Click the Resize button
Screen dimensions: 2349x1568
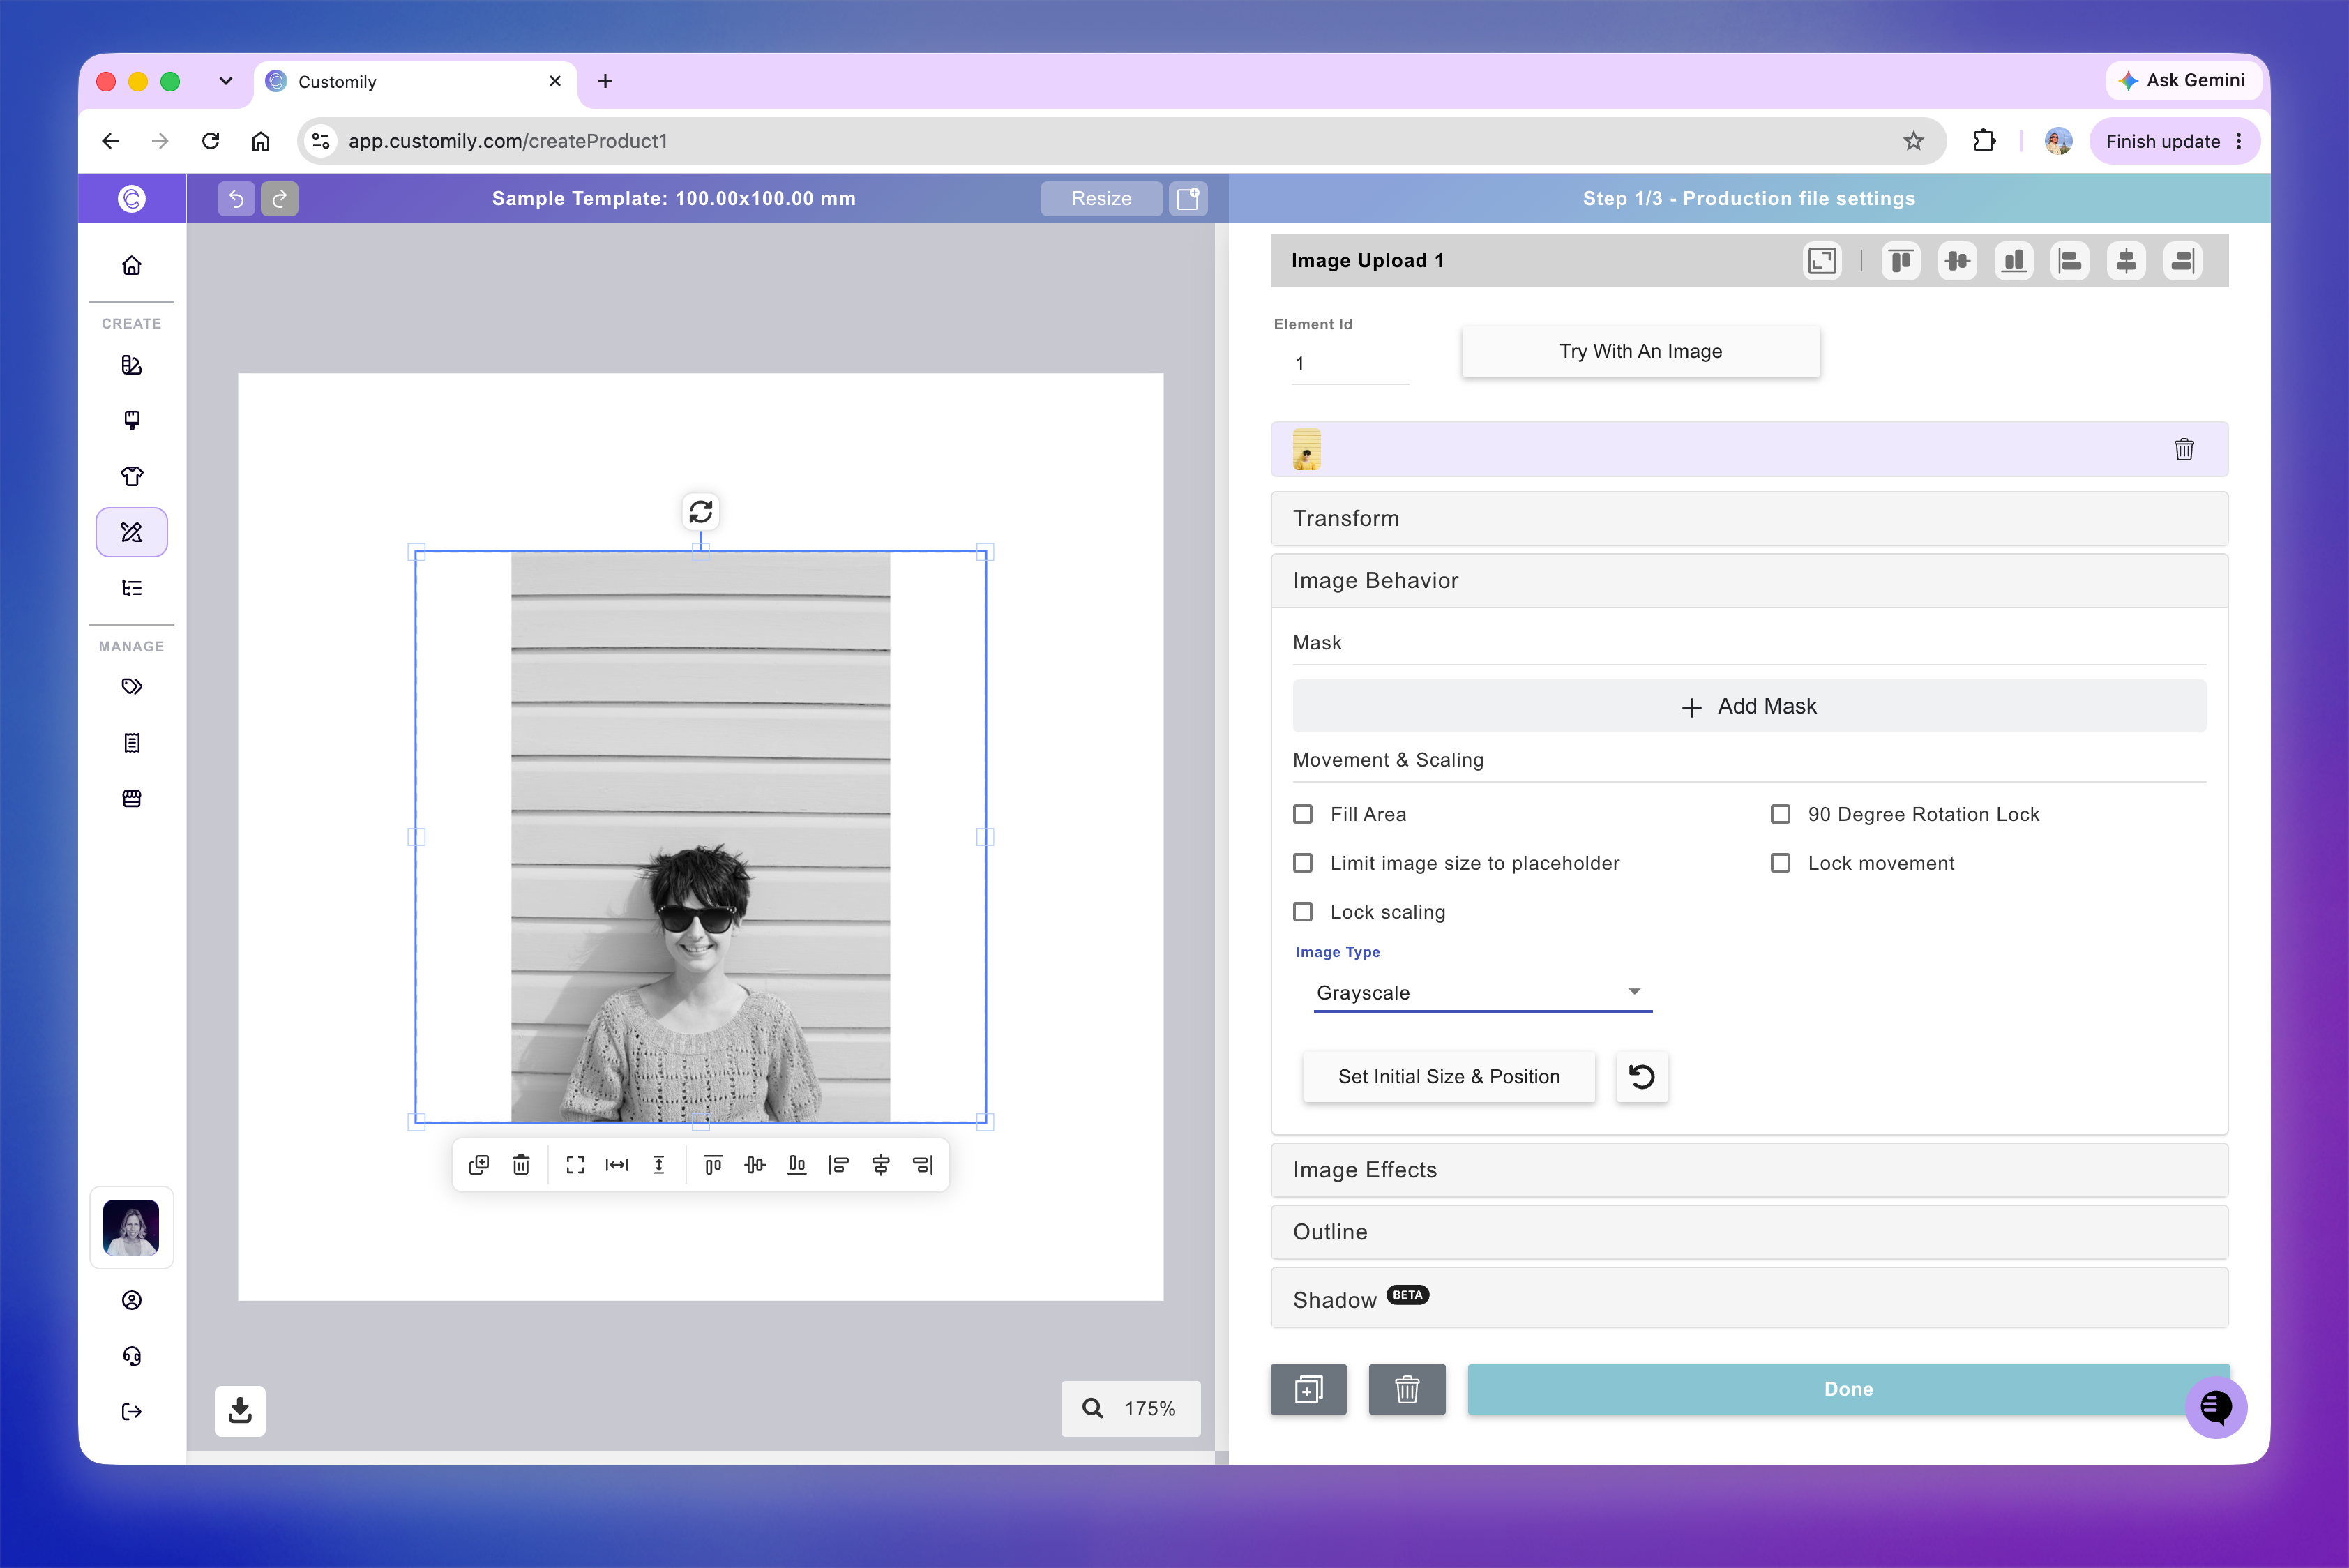pos(1101,198)
